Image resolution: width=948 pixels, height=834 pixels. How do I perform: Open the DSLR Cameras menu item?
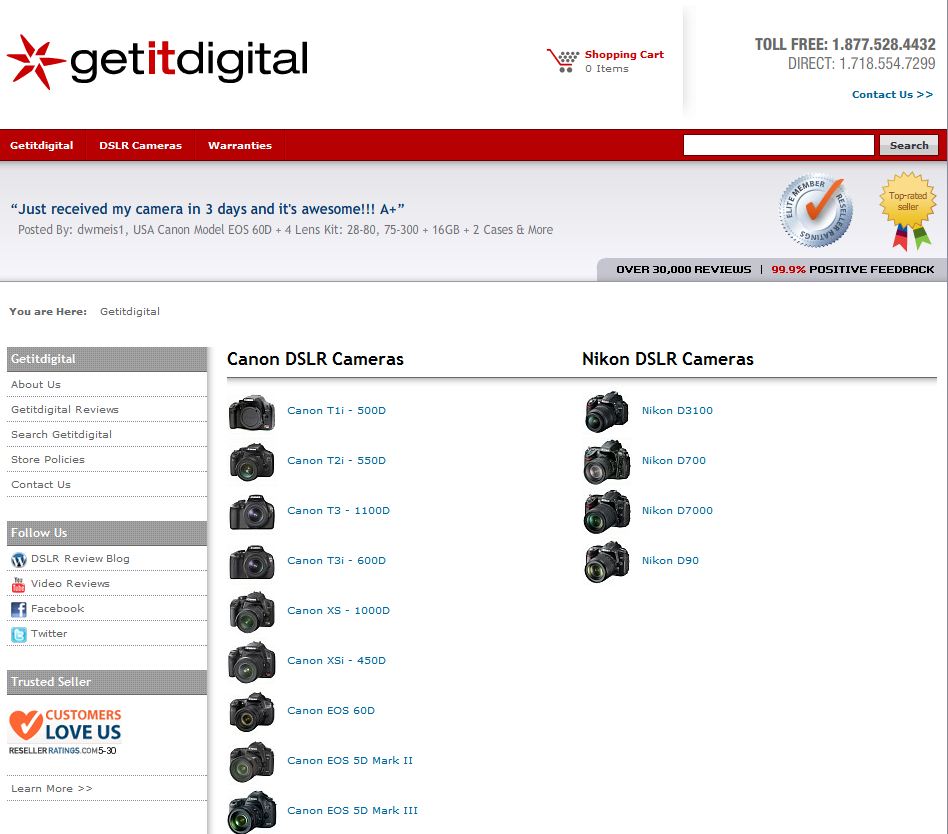(x=140, y=146)
